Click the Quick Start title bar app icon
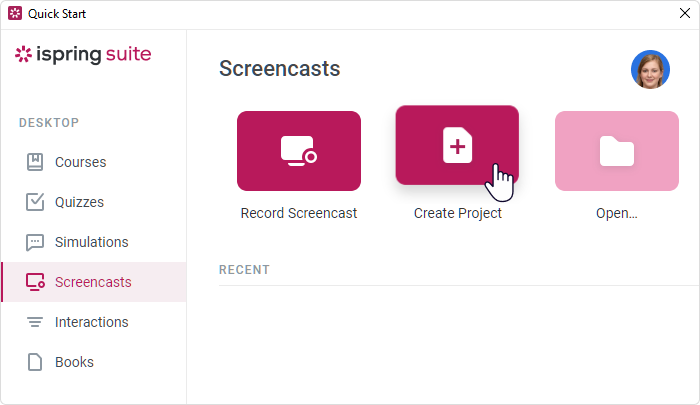 click(x=14, y=14)
